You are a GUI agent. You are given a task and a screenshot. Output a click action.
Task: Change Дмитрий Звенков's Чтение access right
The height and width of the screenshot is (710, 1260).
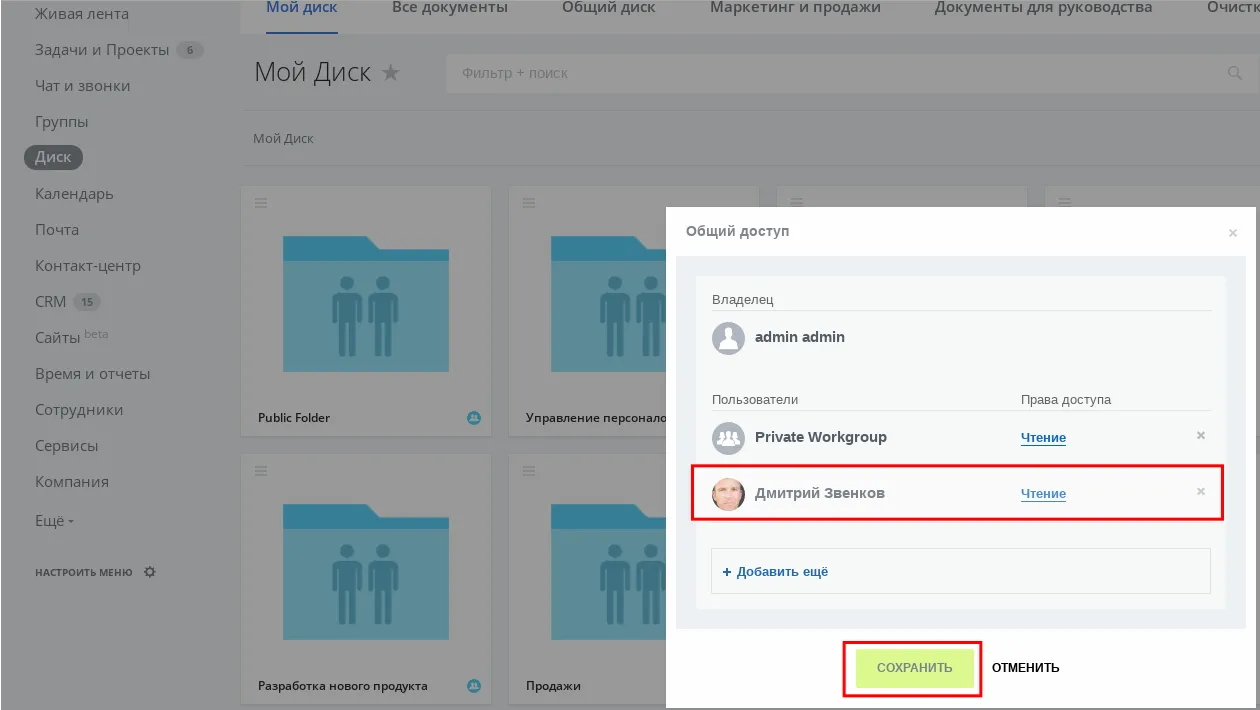click(1043, 494)
